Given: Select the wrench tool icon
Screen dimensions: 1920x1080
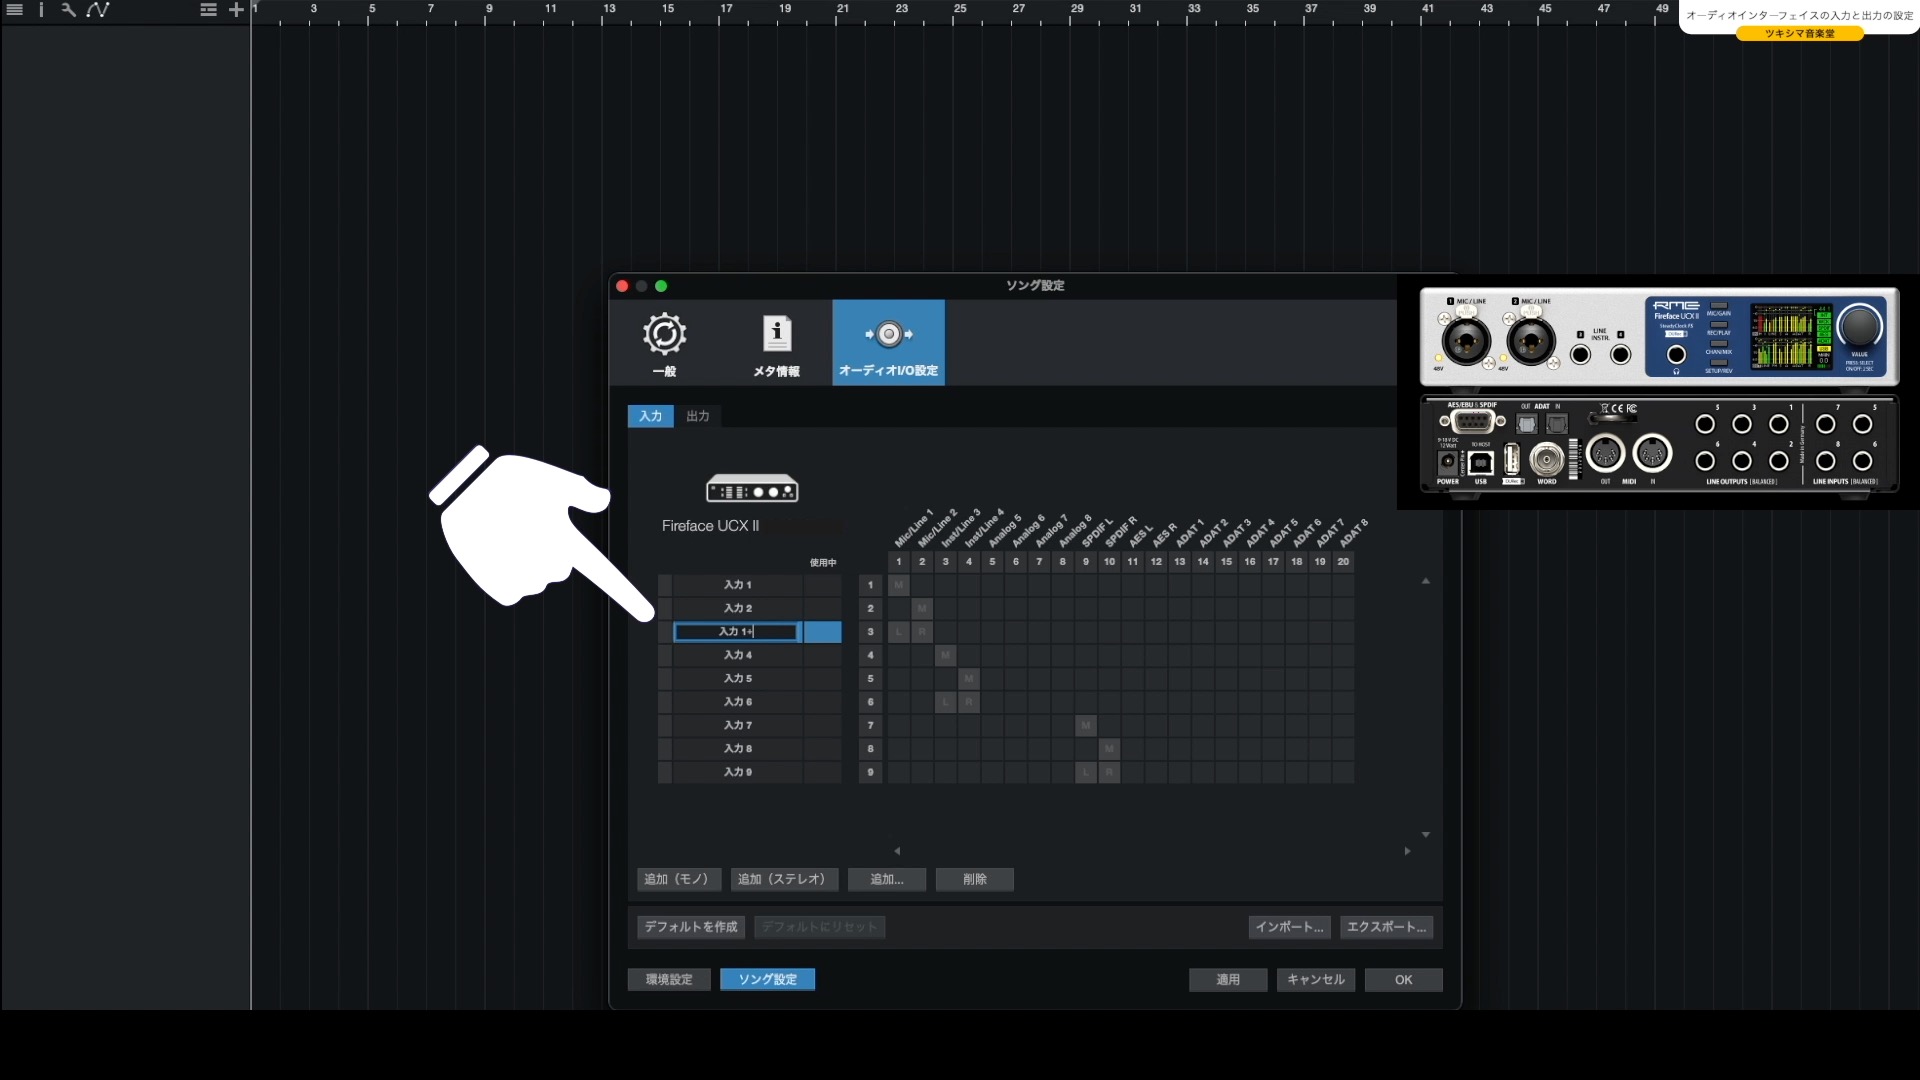Looking at the screenshot, I should coord(68,10).
